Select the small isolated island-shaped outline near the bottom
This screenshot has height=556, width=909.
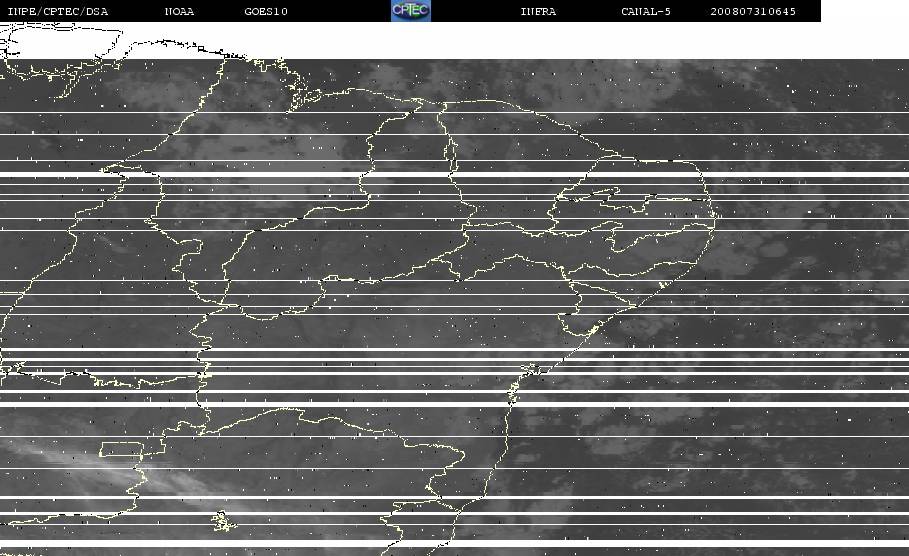(223, 520)
